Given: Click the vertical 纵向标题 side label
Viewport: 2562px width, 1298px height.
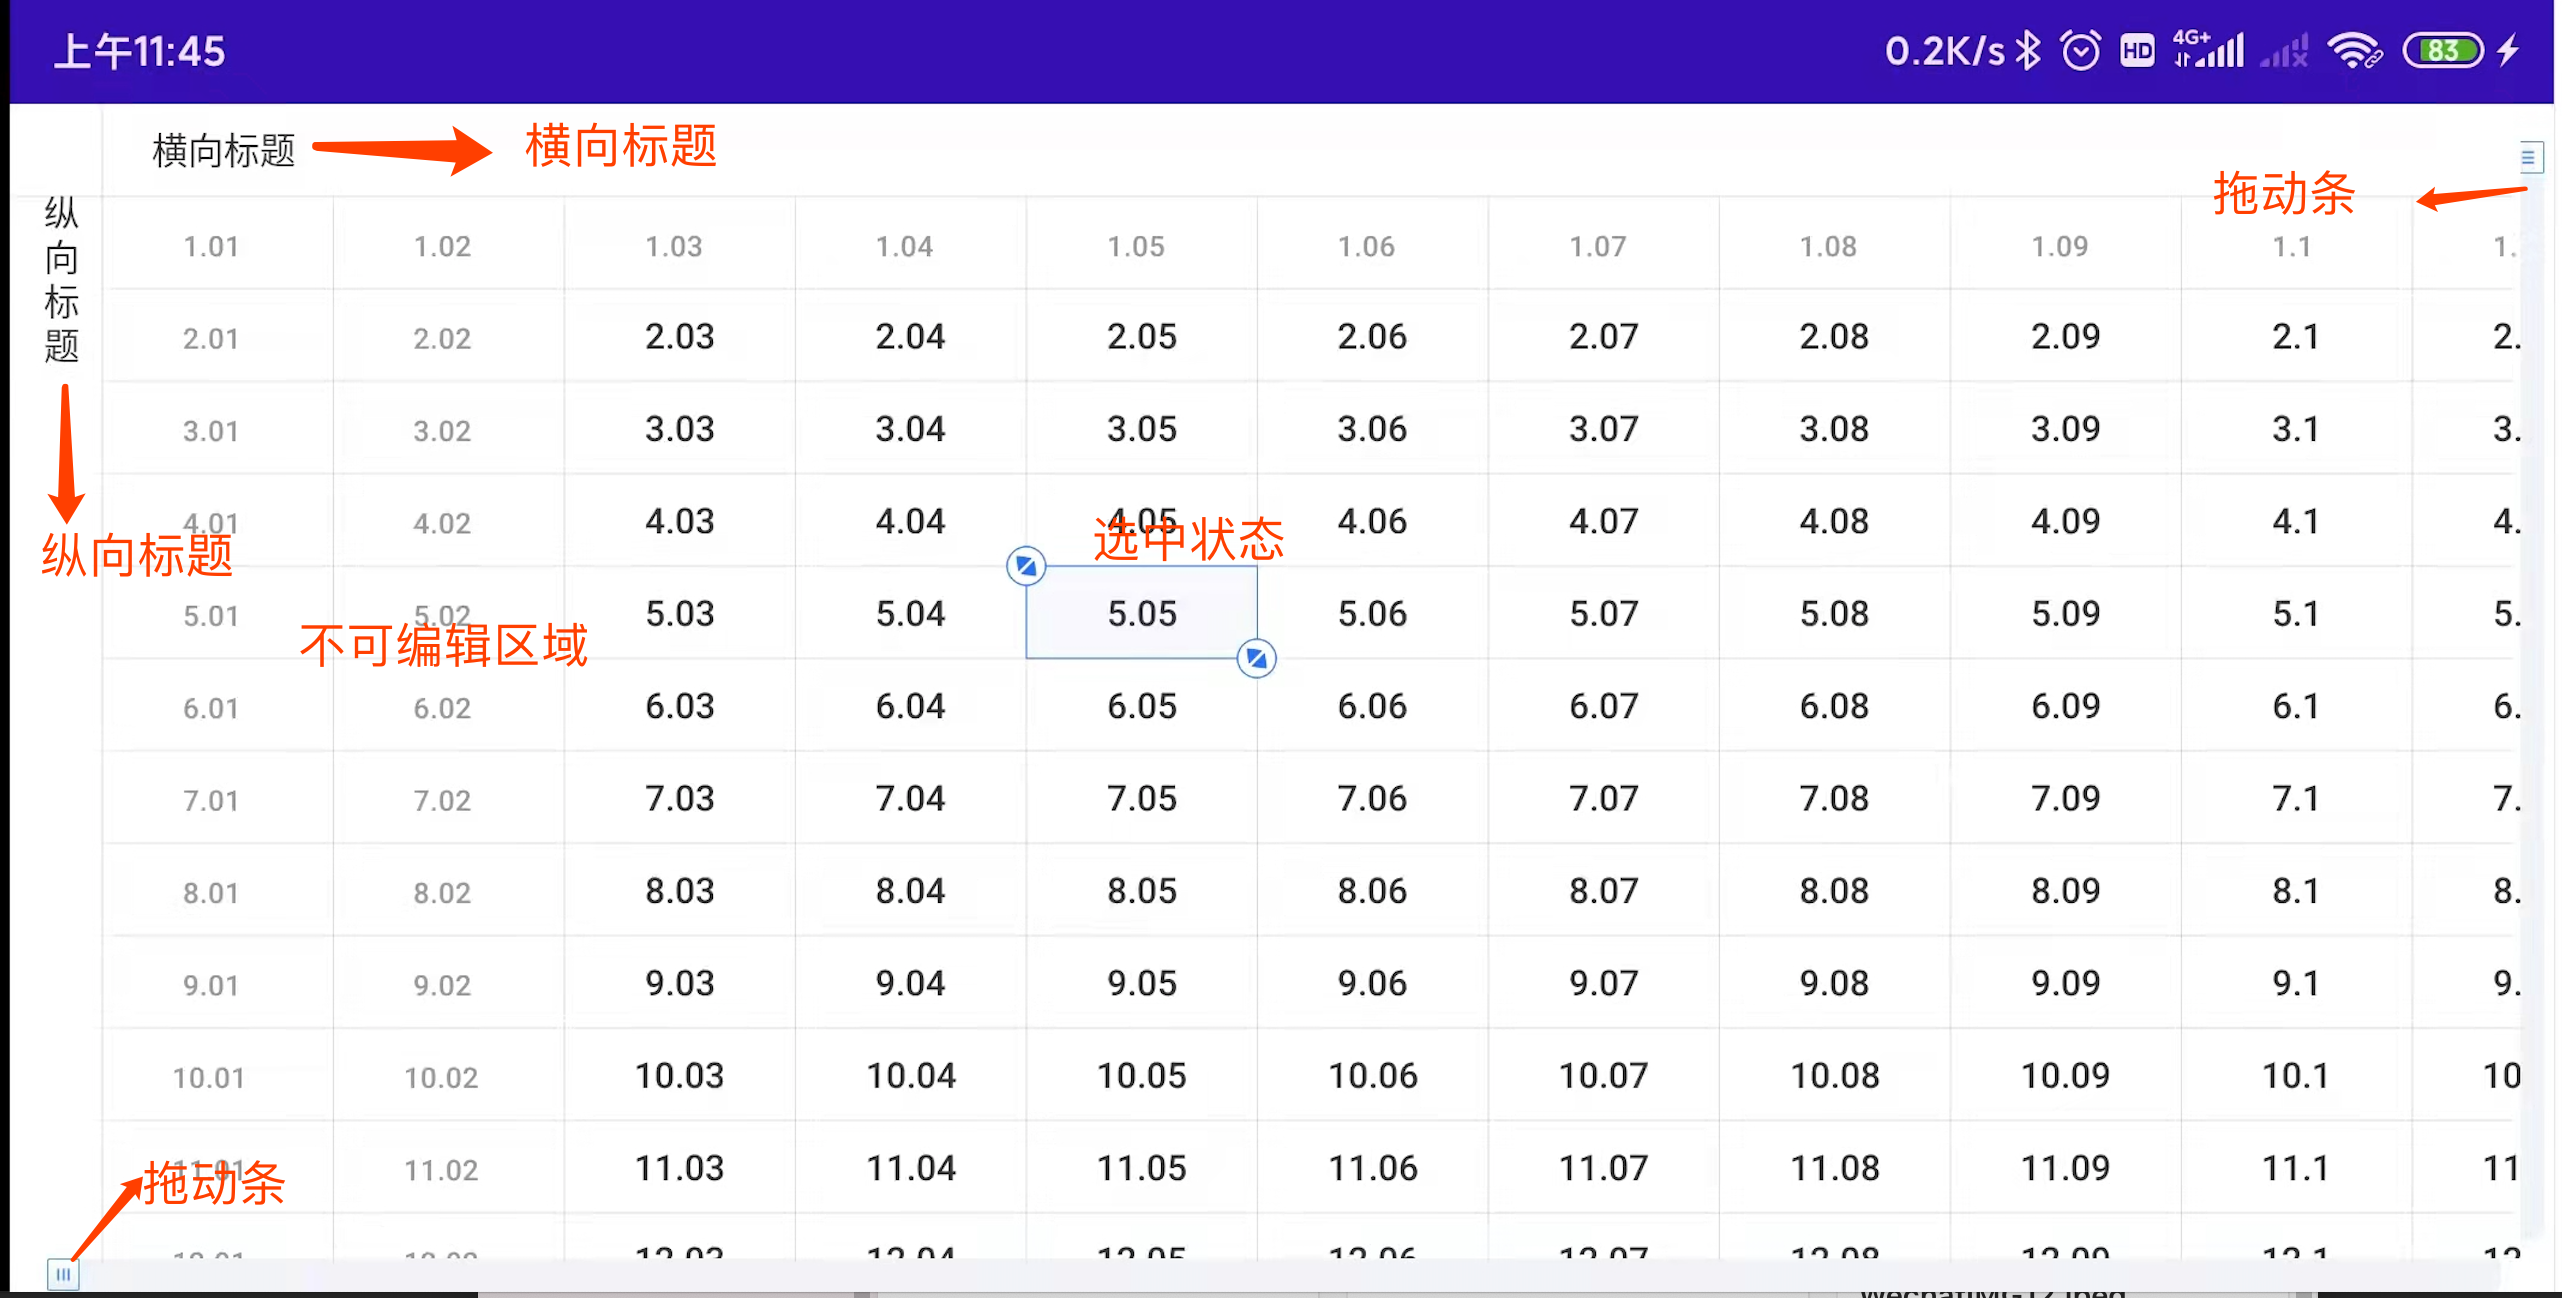Looking at the screenshot, I should point(61,280).
